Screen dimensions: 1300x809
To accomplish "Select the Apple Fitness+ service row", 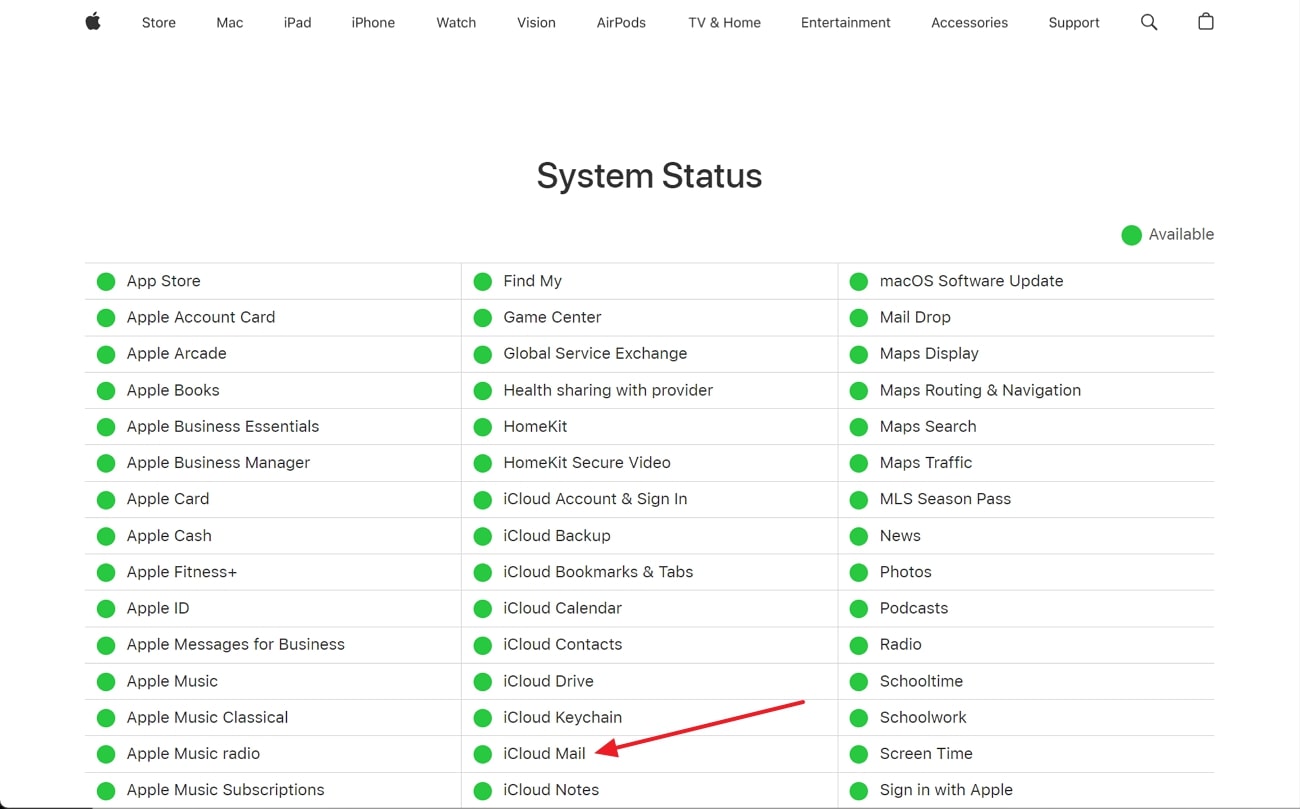I will click(x=183, y=571).
